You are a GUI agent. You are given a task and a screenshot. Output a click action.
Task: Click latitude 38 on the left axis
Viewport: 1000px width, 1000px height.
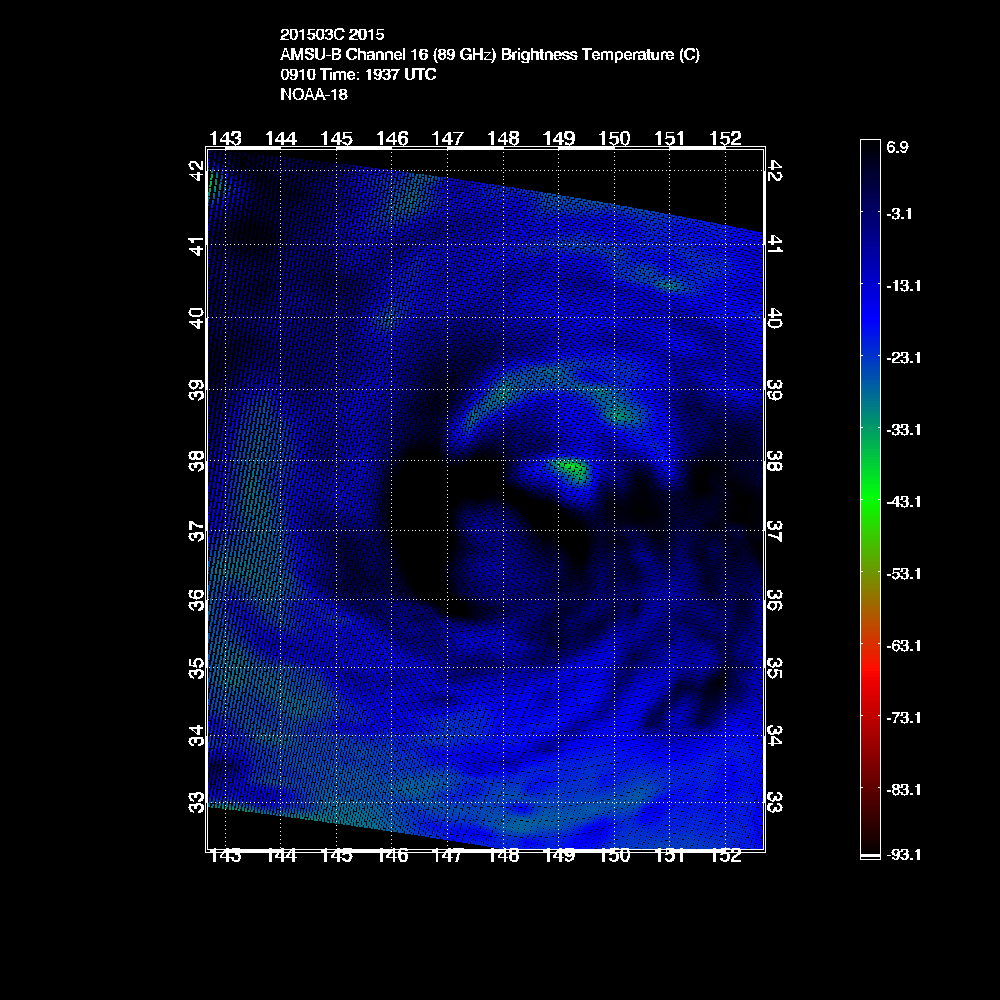[197, 460]
